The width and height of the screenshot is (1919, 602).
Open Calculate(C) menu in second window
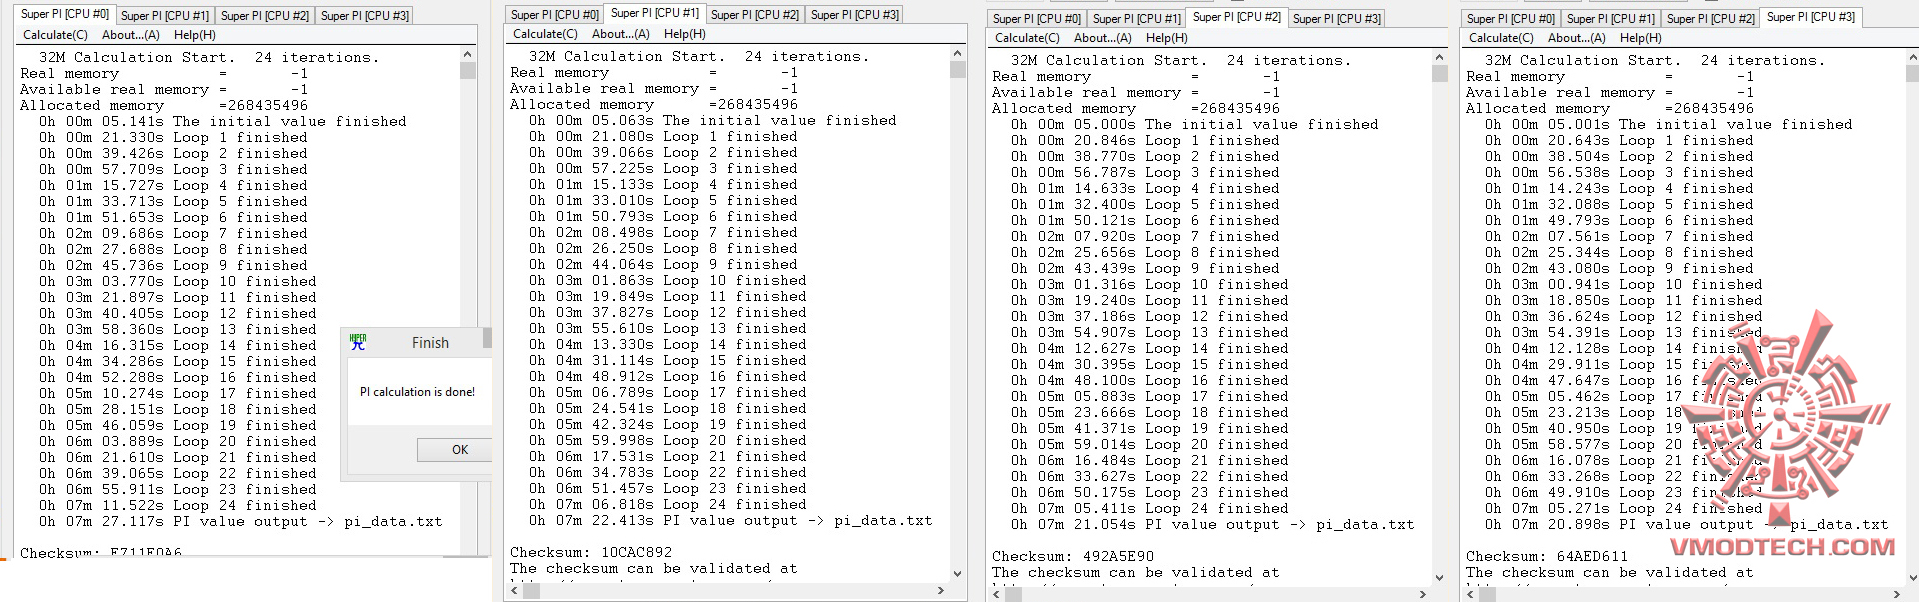point(545,34)
